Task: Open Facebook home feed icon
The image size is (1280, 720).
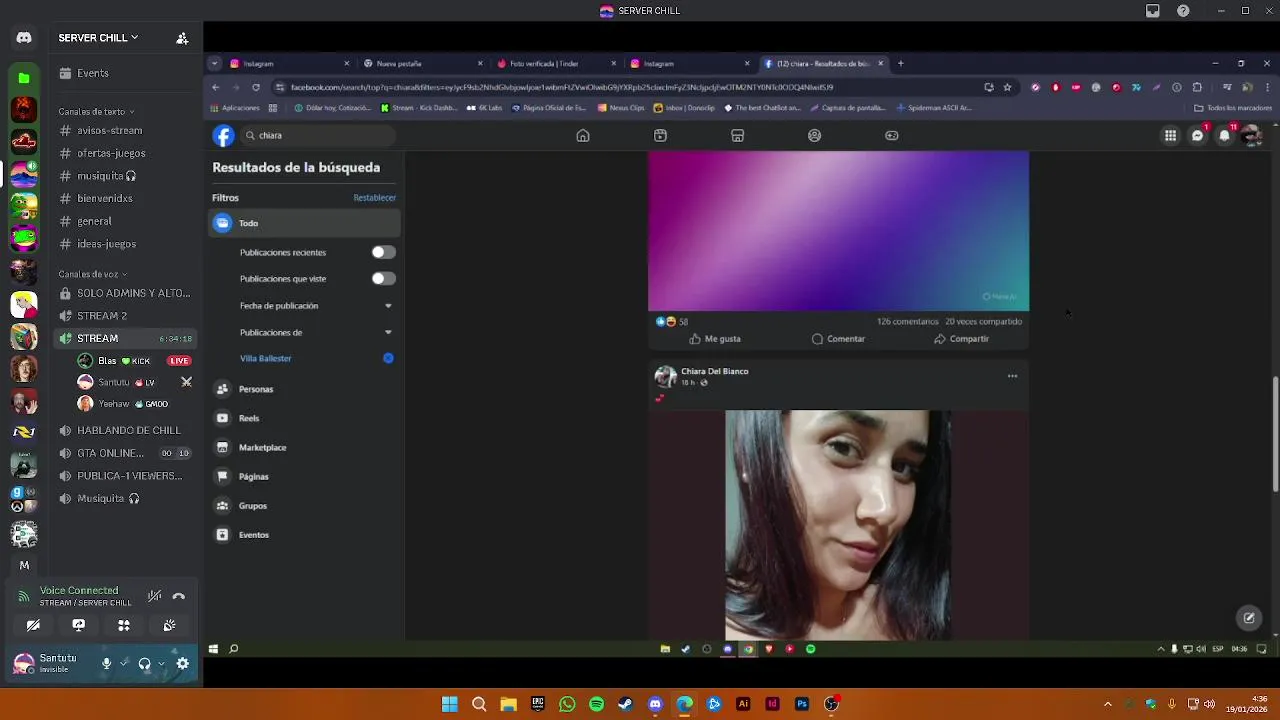Action: 583,136
